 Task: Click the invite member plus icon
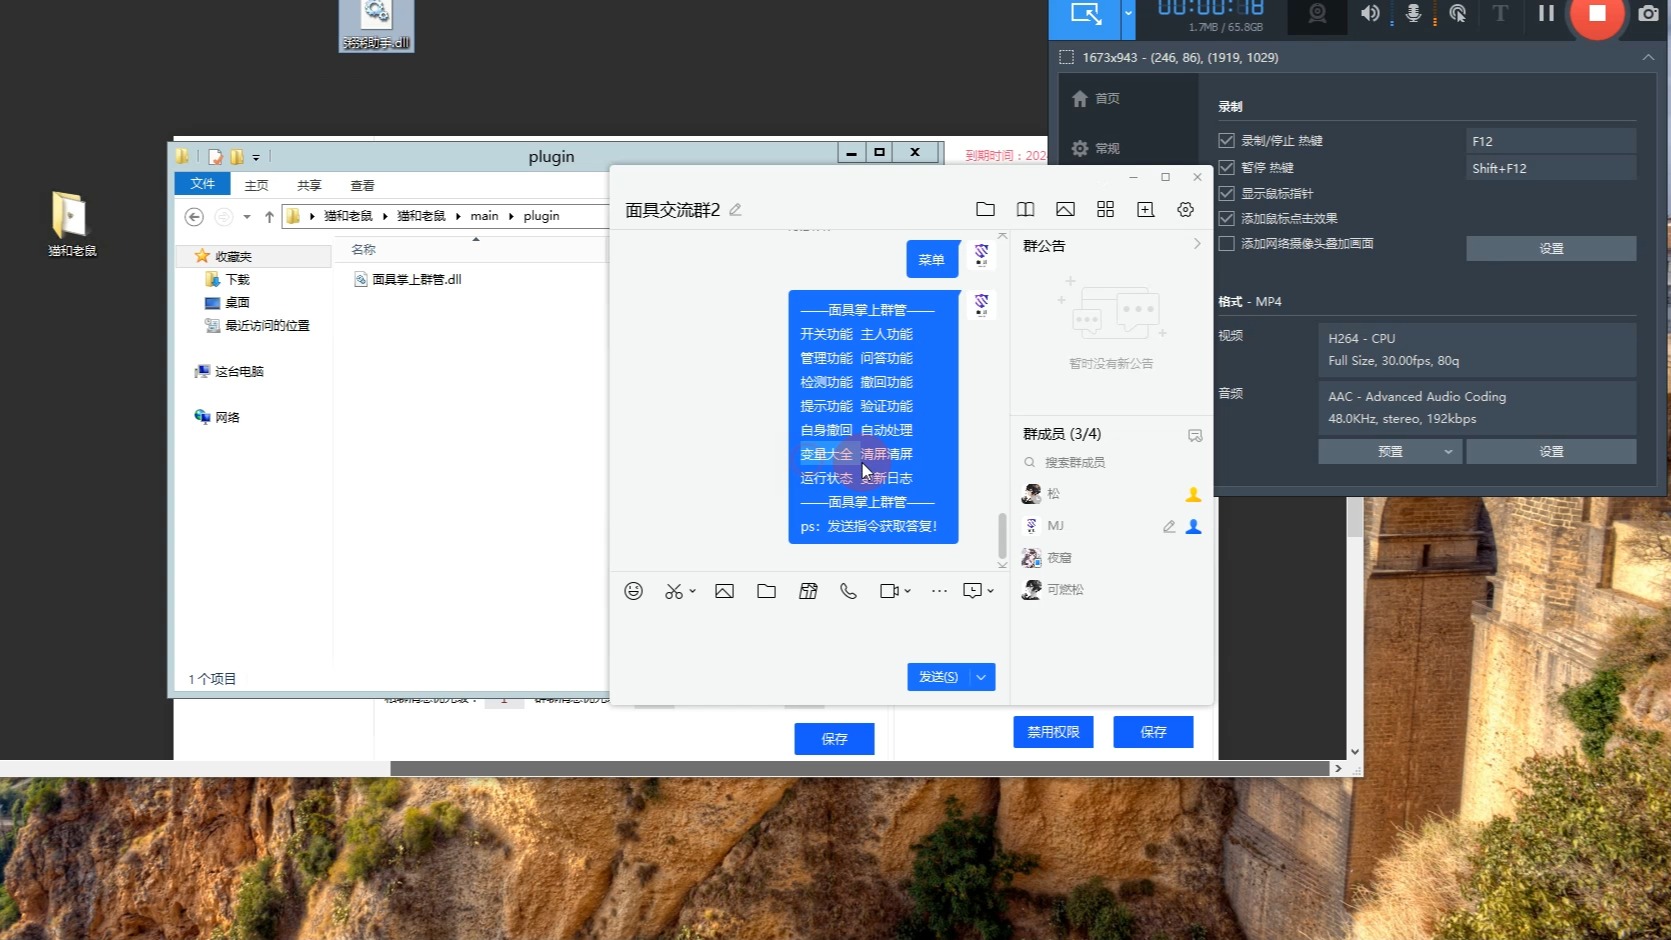click(x=1145, y=209)
